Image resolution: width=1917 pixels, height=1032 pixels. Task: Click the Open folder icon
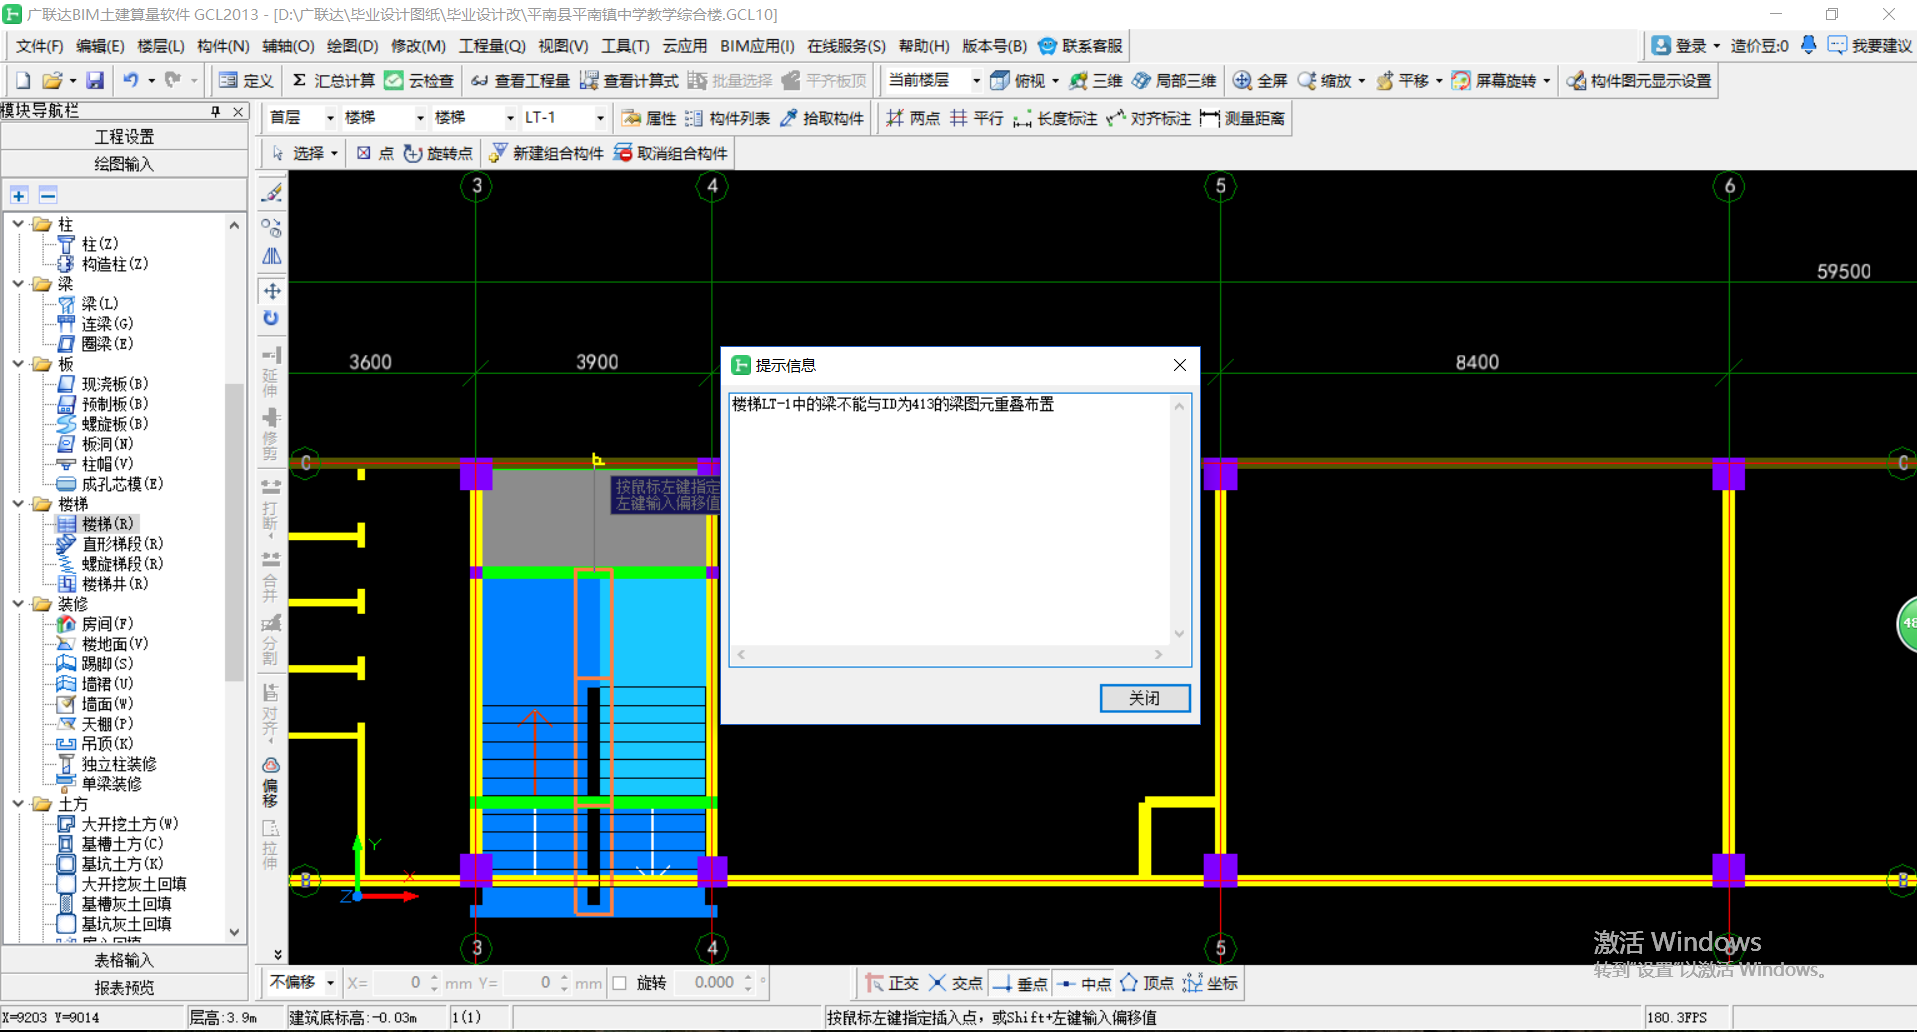click(52, 81)
